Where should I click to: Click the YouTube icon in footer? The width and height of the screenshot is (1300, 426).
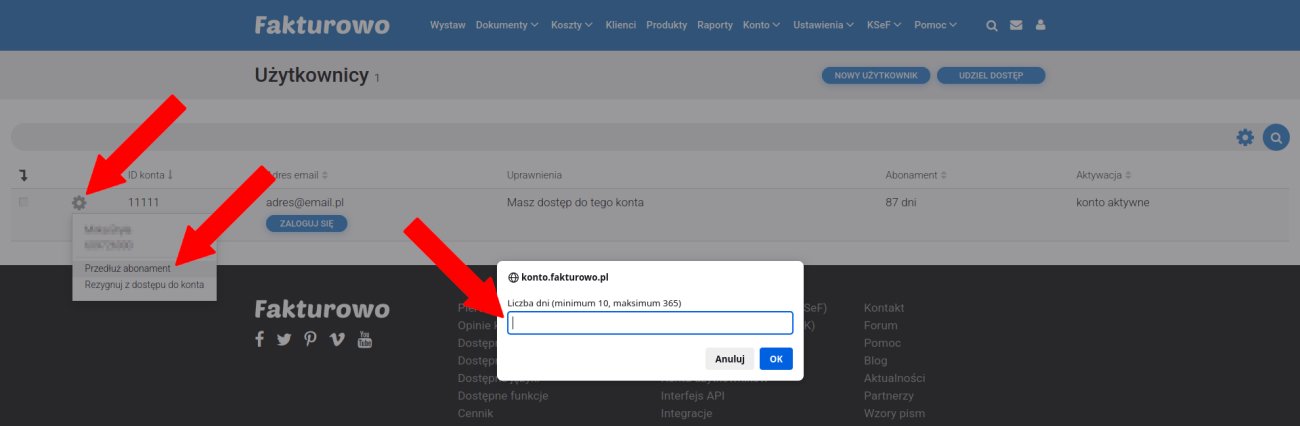[x=365, y=339]
